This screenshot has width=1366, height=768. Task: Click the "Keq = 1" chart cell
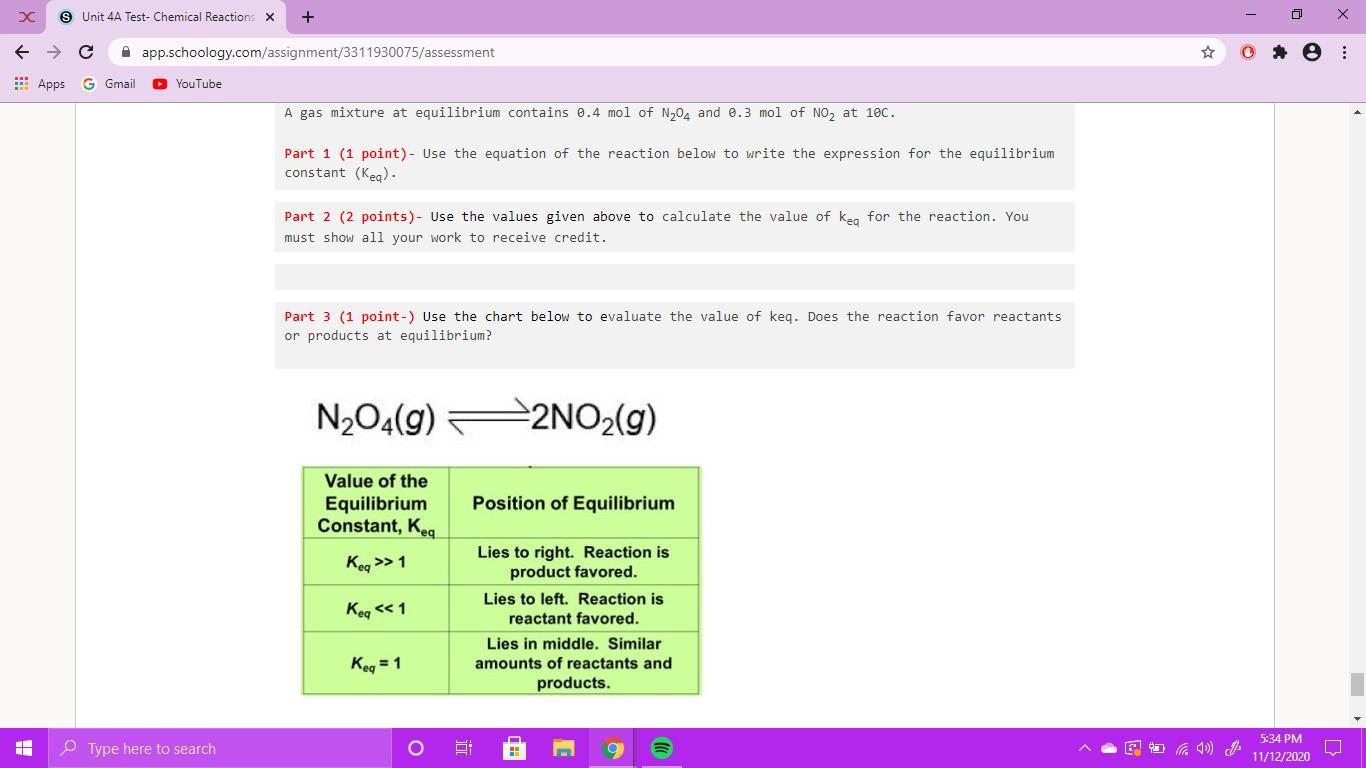coord(376,663)
